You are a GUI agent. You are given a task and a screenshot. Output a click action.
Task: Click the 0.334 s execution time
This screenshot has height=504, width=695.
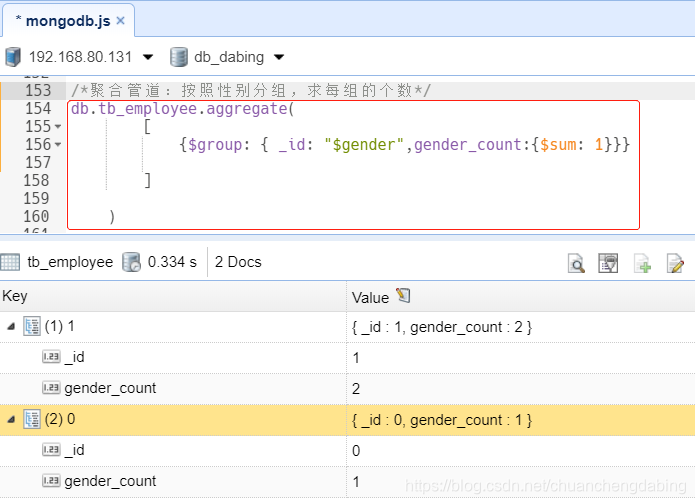172,262
